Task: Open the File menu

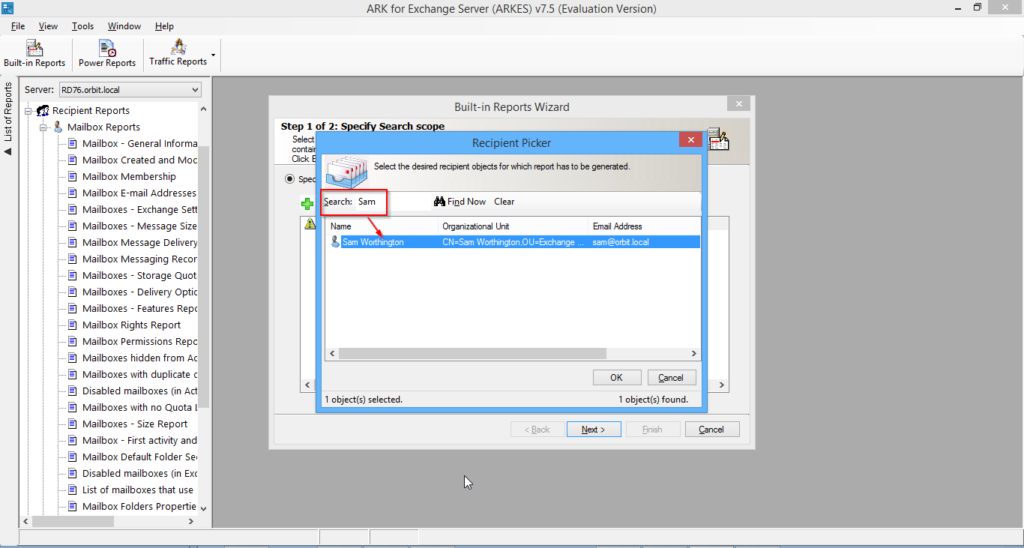Action: point(18,26)
